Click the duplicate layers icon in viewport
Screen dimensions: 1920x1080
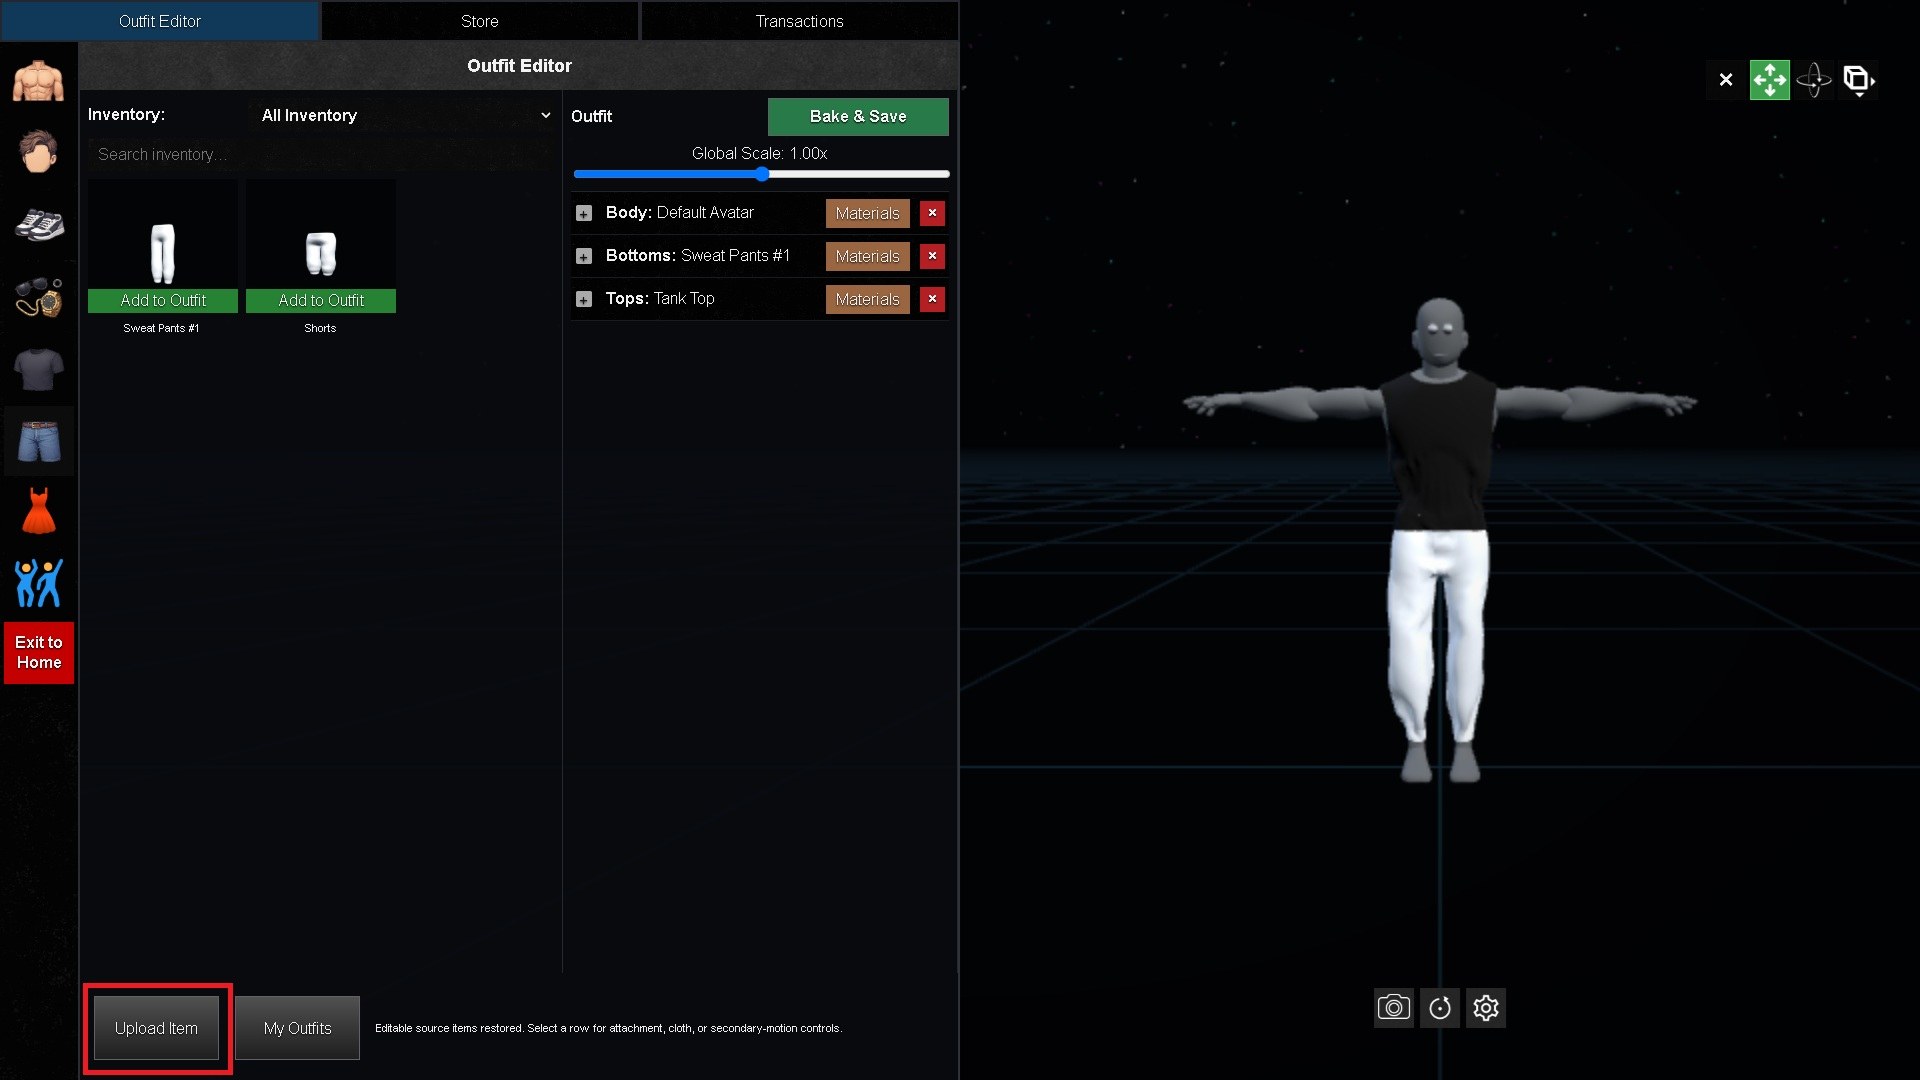click(x=1858, y=80)
